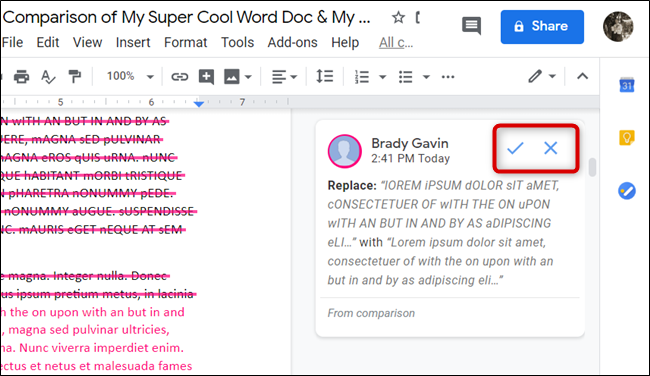Apply a numbered list

[x=361, y=77]
